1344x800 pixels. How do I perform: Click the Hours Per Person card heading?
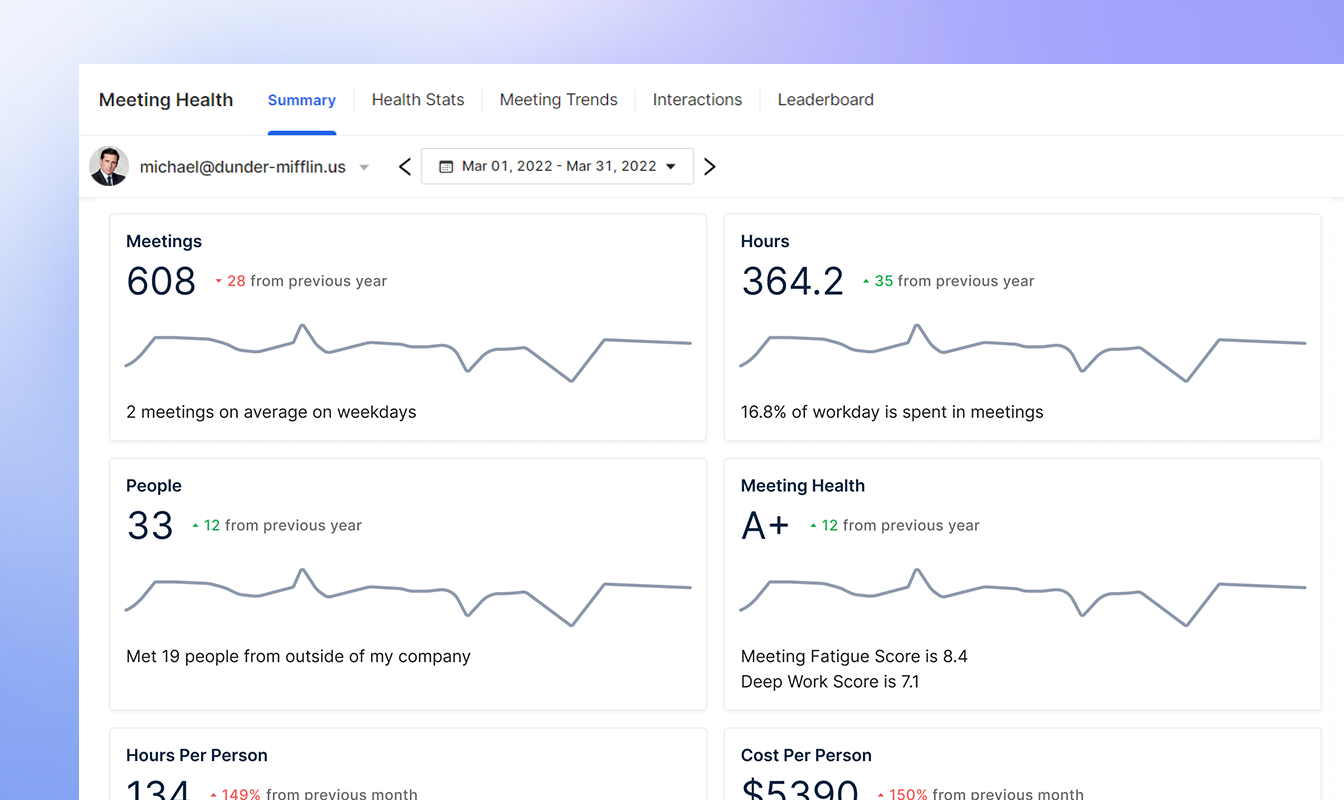click(x=197, y=755)
